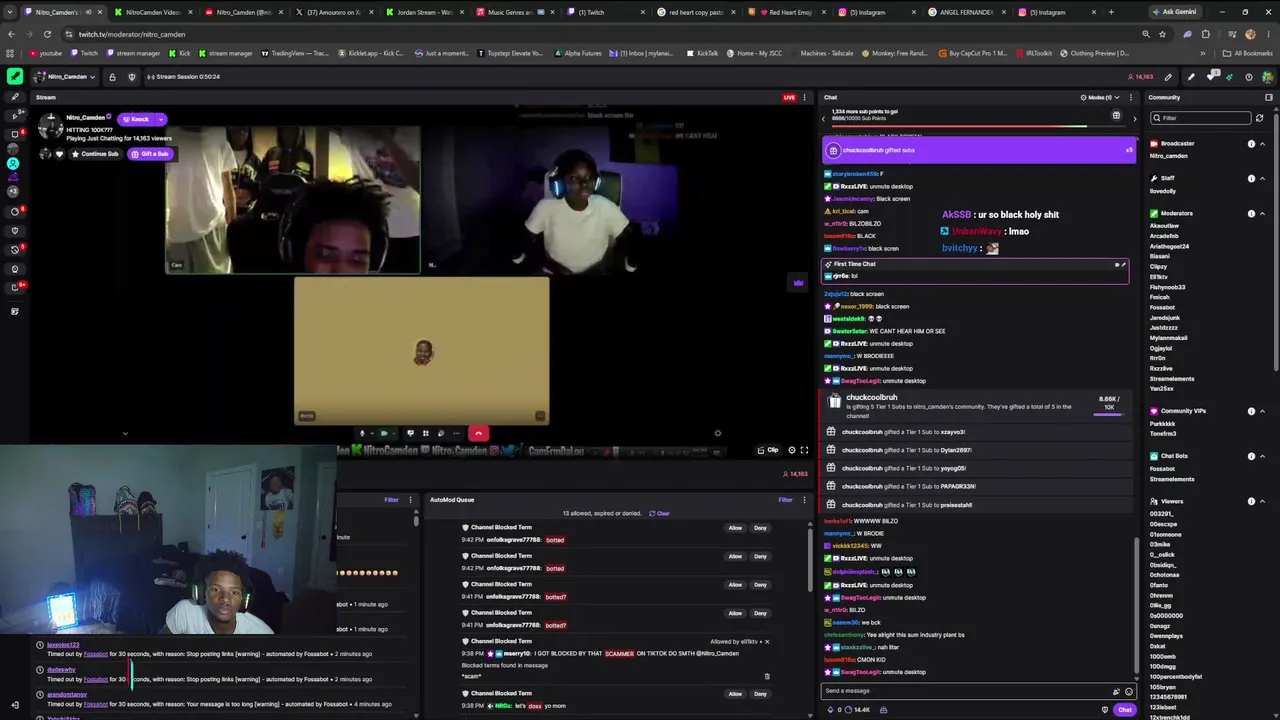
Task: Collapse the Chat Bots group
Action: [1262, 456]
